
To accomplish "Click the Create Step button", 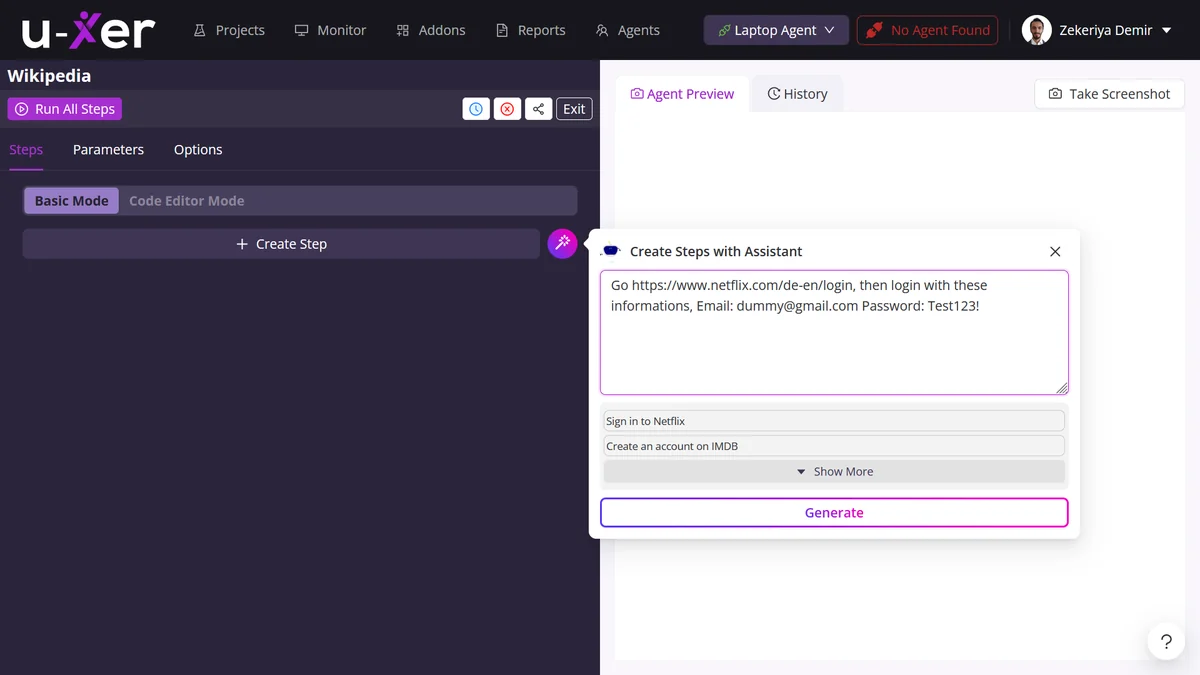I will click(x=281, y=244).
